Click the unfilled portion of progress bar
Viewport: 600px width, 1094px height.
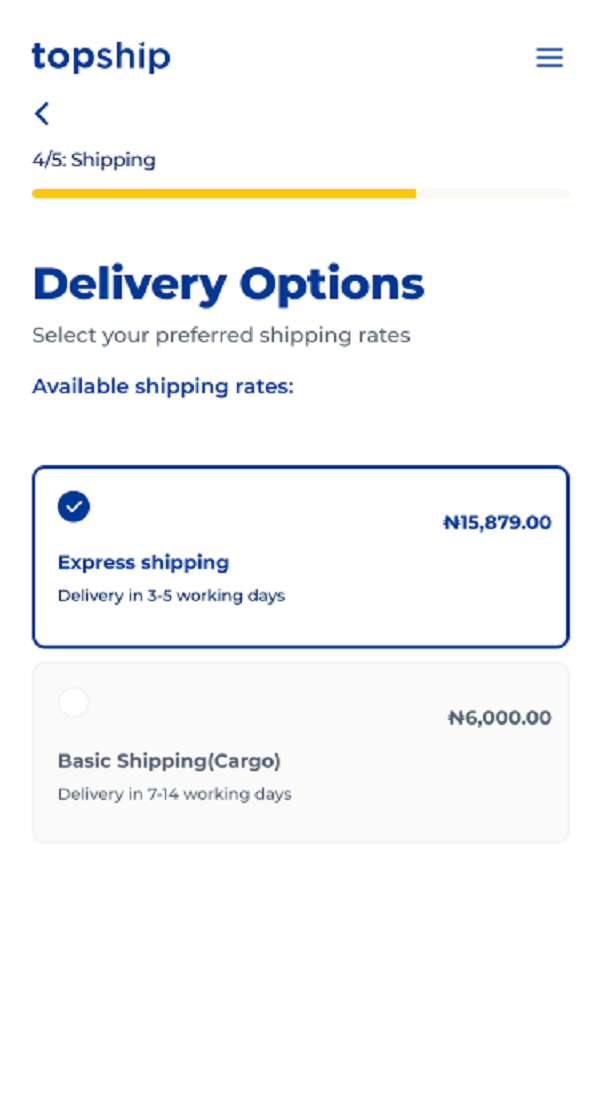coord(492,193)
